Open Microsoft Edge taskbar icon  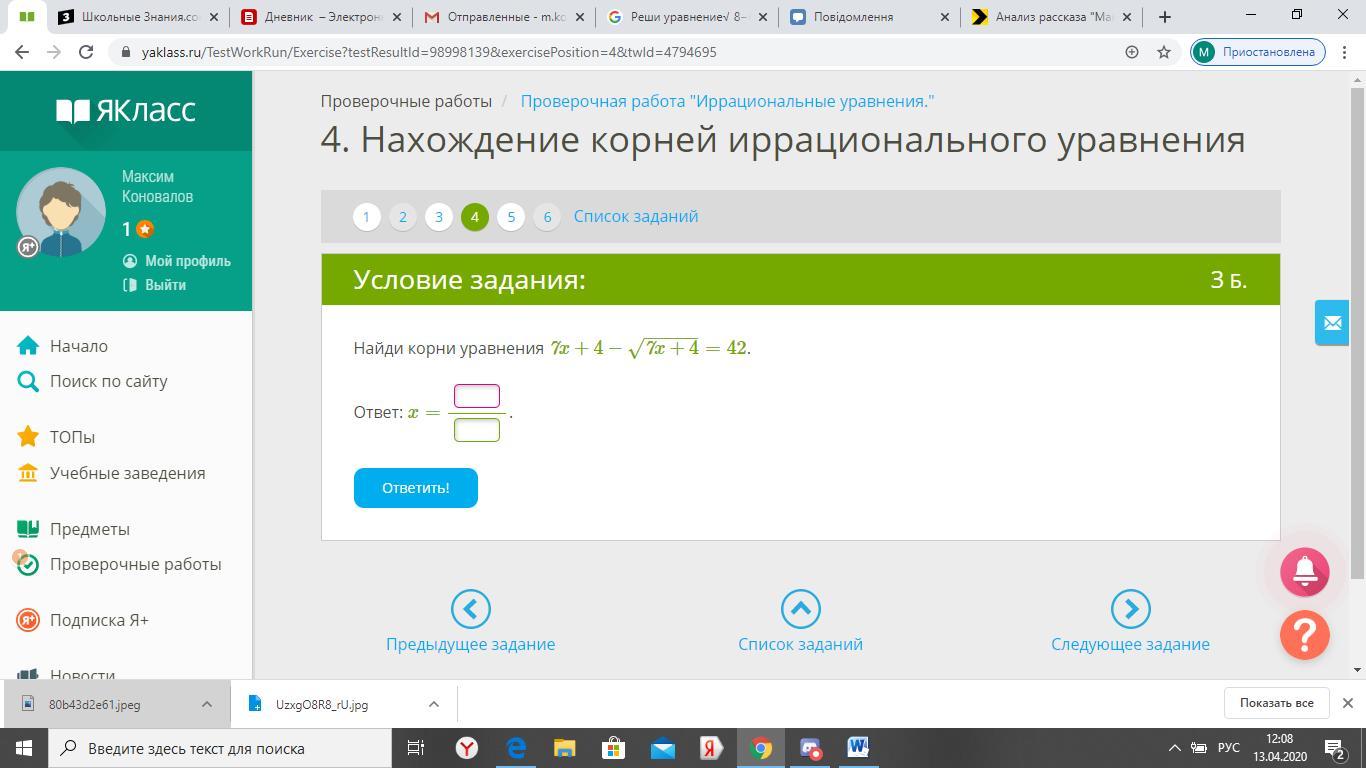click(x=516, y=748)
